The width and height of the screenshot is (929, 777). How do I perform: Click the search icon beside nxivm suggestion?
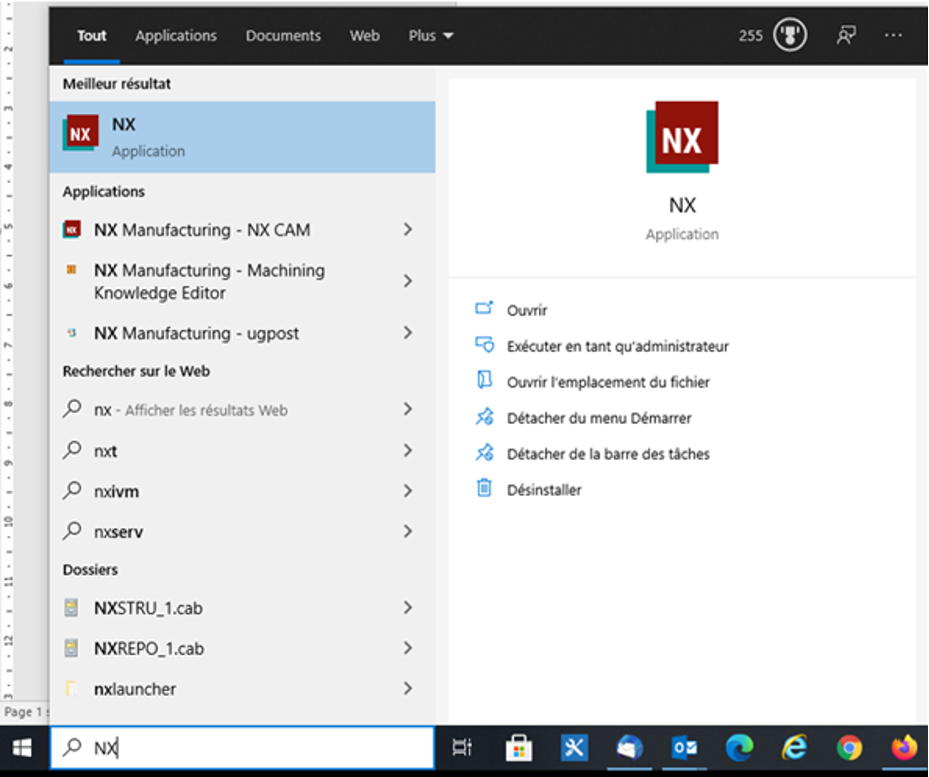tap(72, 490)
